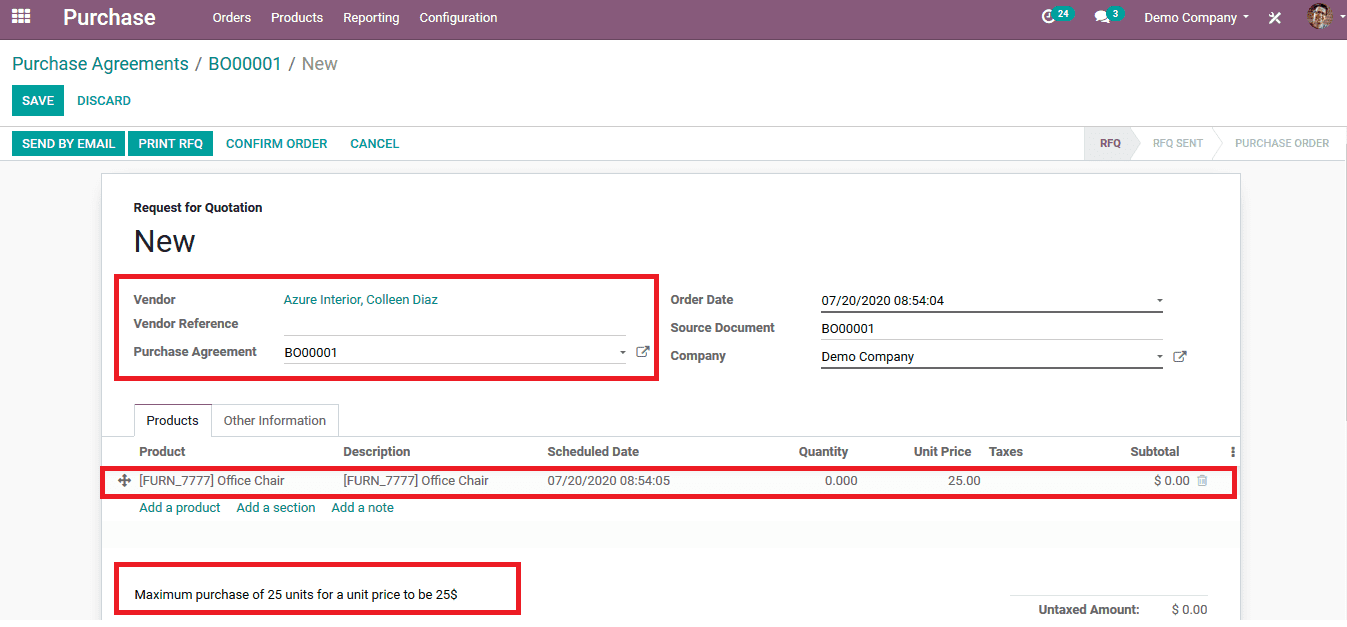
Task: Click the Add a product link
Action: (180, 508)
